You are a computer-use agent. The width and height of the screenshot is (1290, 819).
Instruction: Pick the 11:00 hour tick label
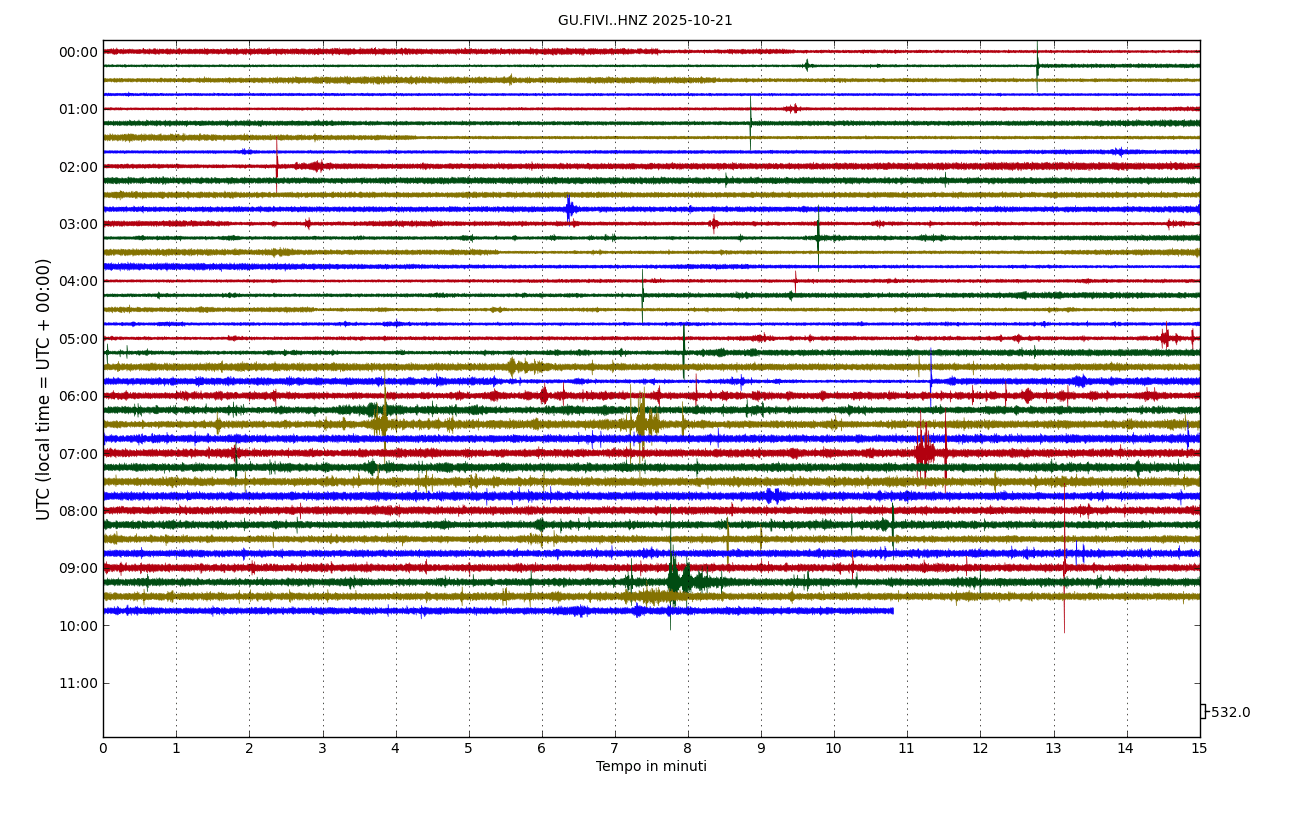(78, 683)
